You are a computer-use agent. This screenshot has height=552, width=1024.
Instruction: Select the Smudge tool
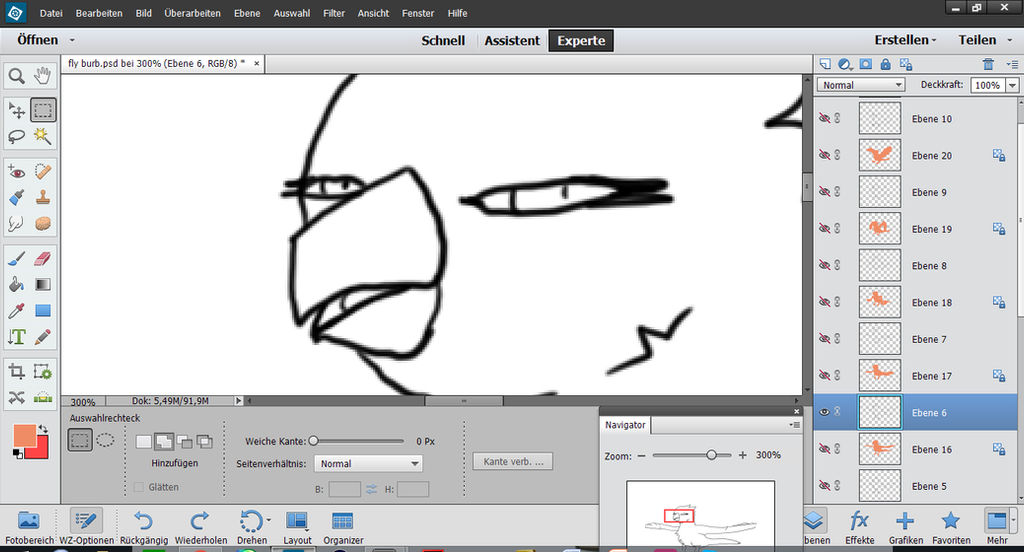16,224
